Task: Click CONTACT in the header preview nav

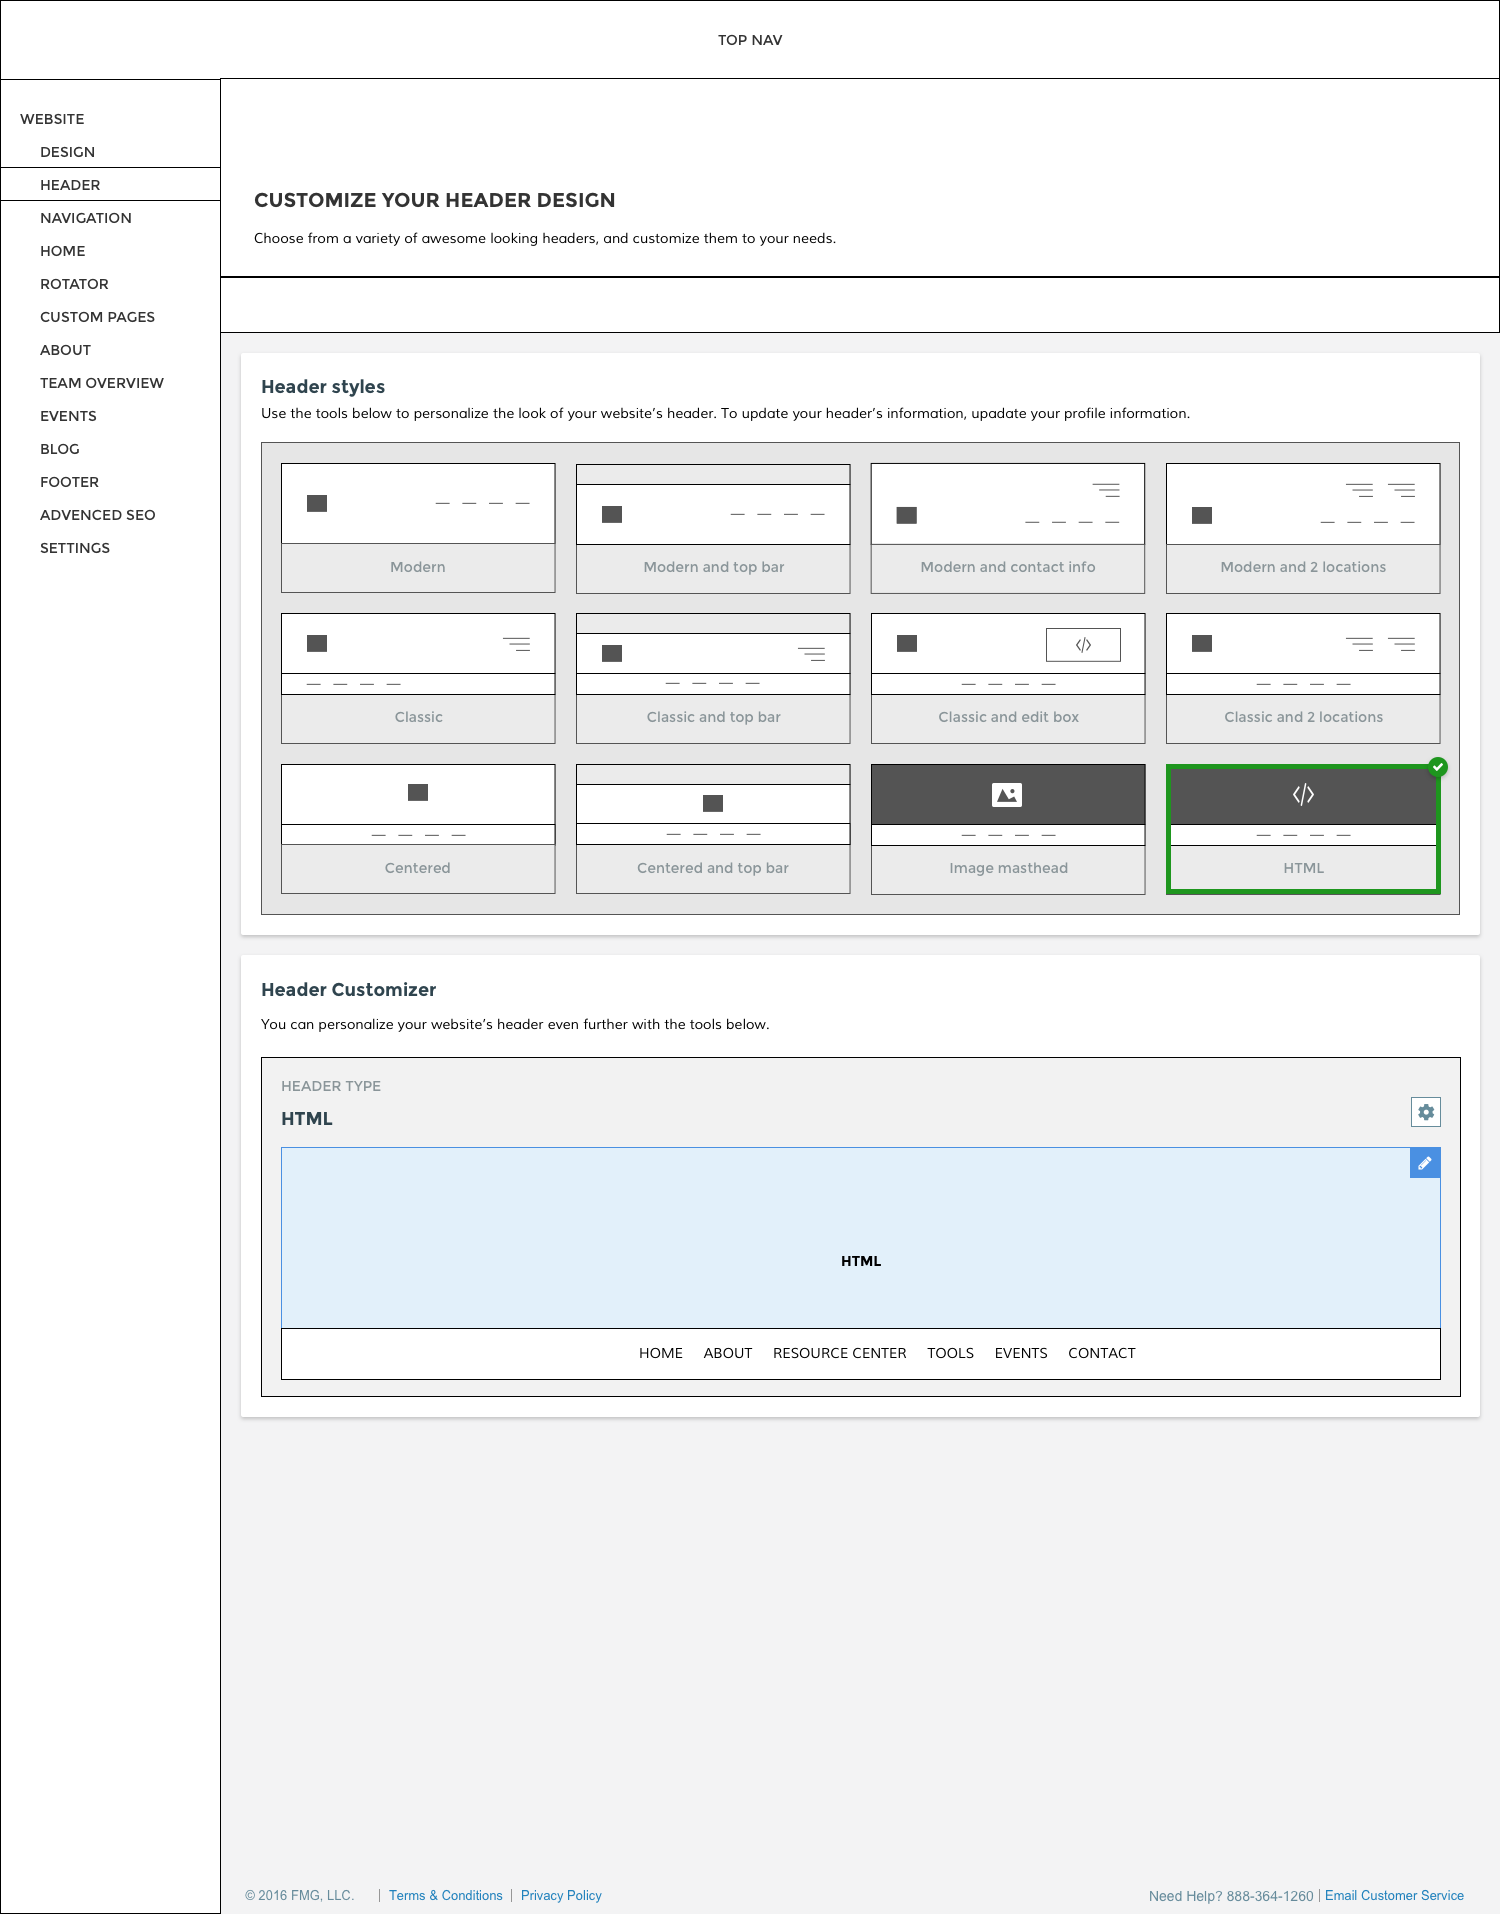Action: pyautogui.click(x=1102, y=1353)
